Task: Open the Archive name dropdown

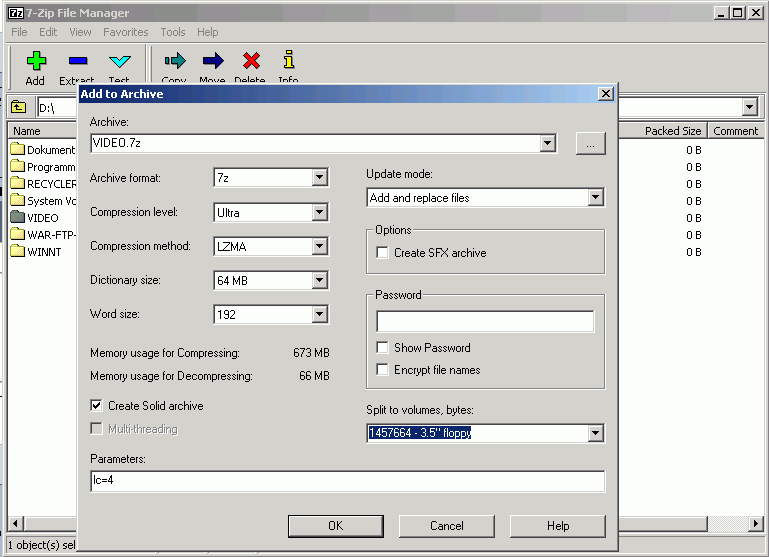Action: pos(547,143)
